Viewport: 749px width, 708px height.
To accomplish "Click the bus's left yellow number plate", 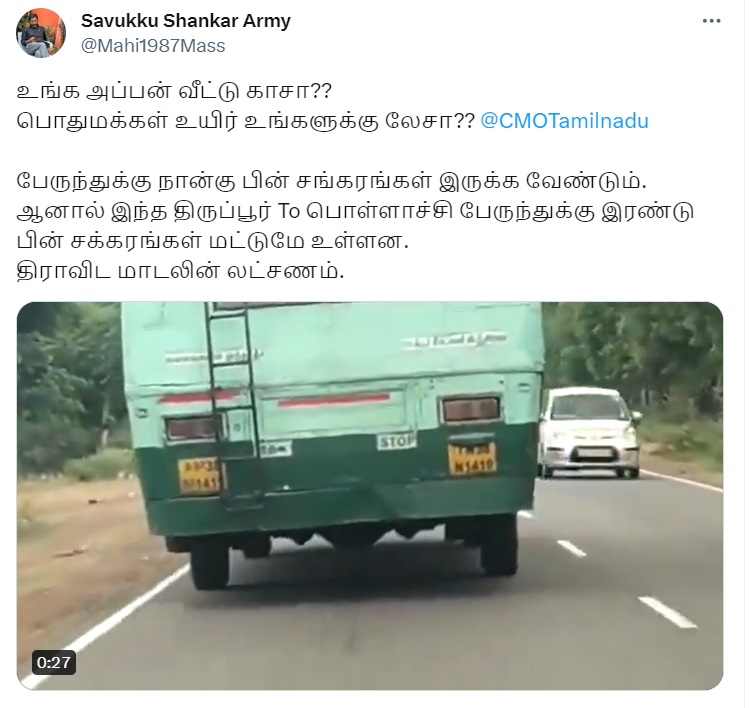I will 200,476.
